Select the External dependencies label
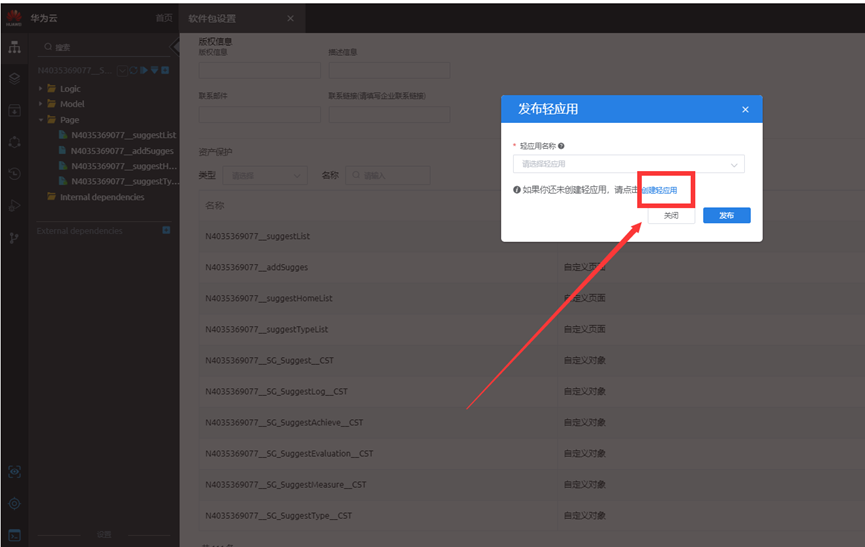 (x=79, y=231)
